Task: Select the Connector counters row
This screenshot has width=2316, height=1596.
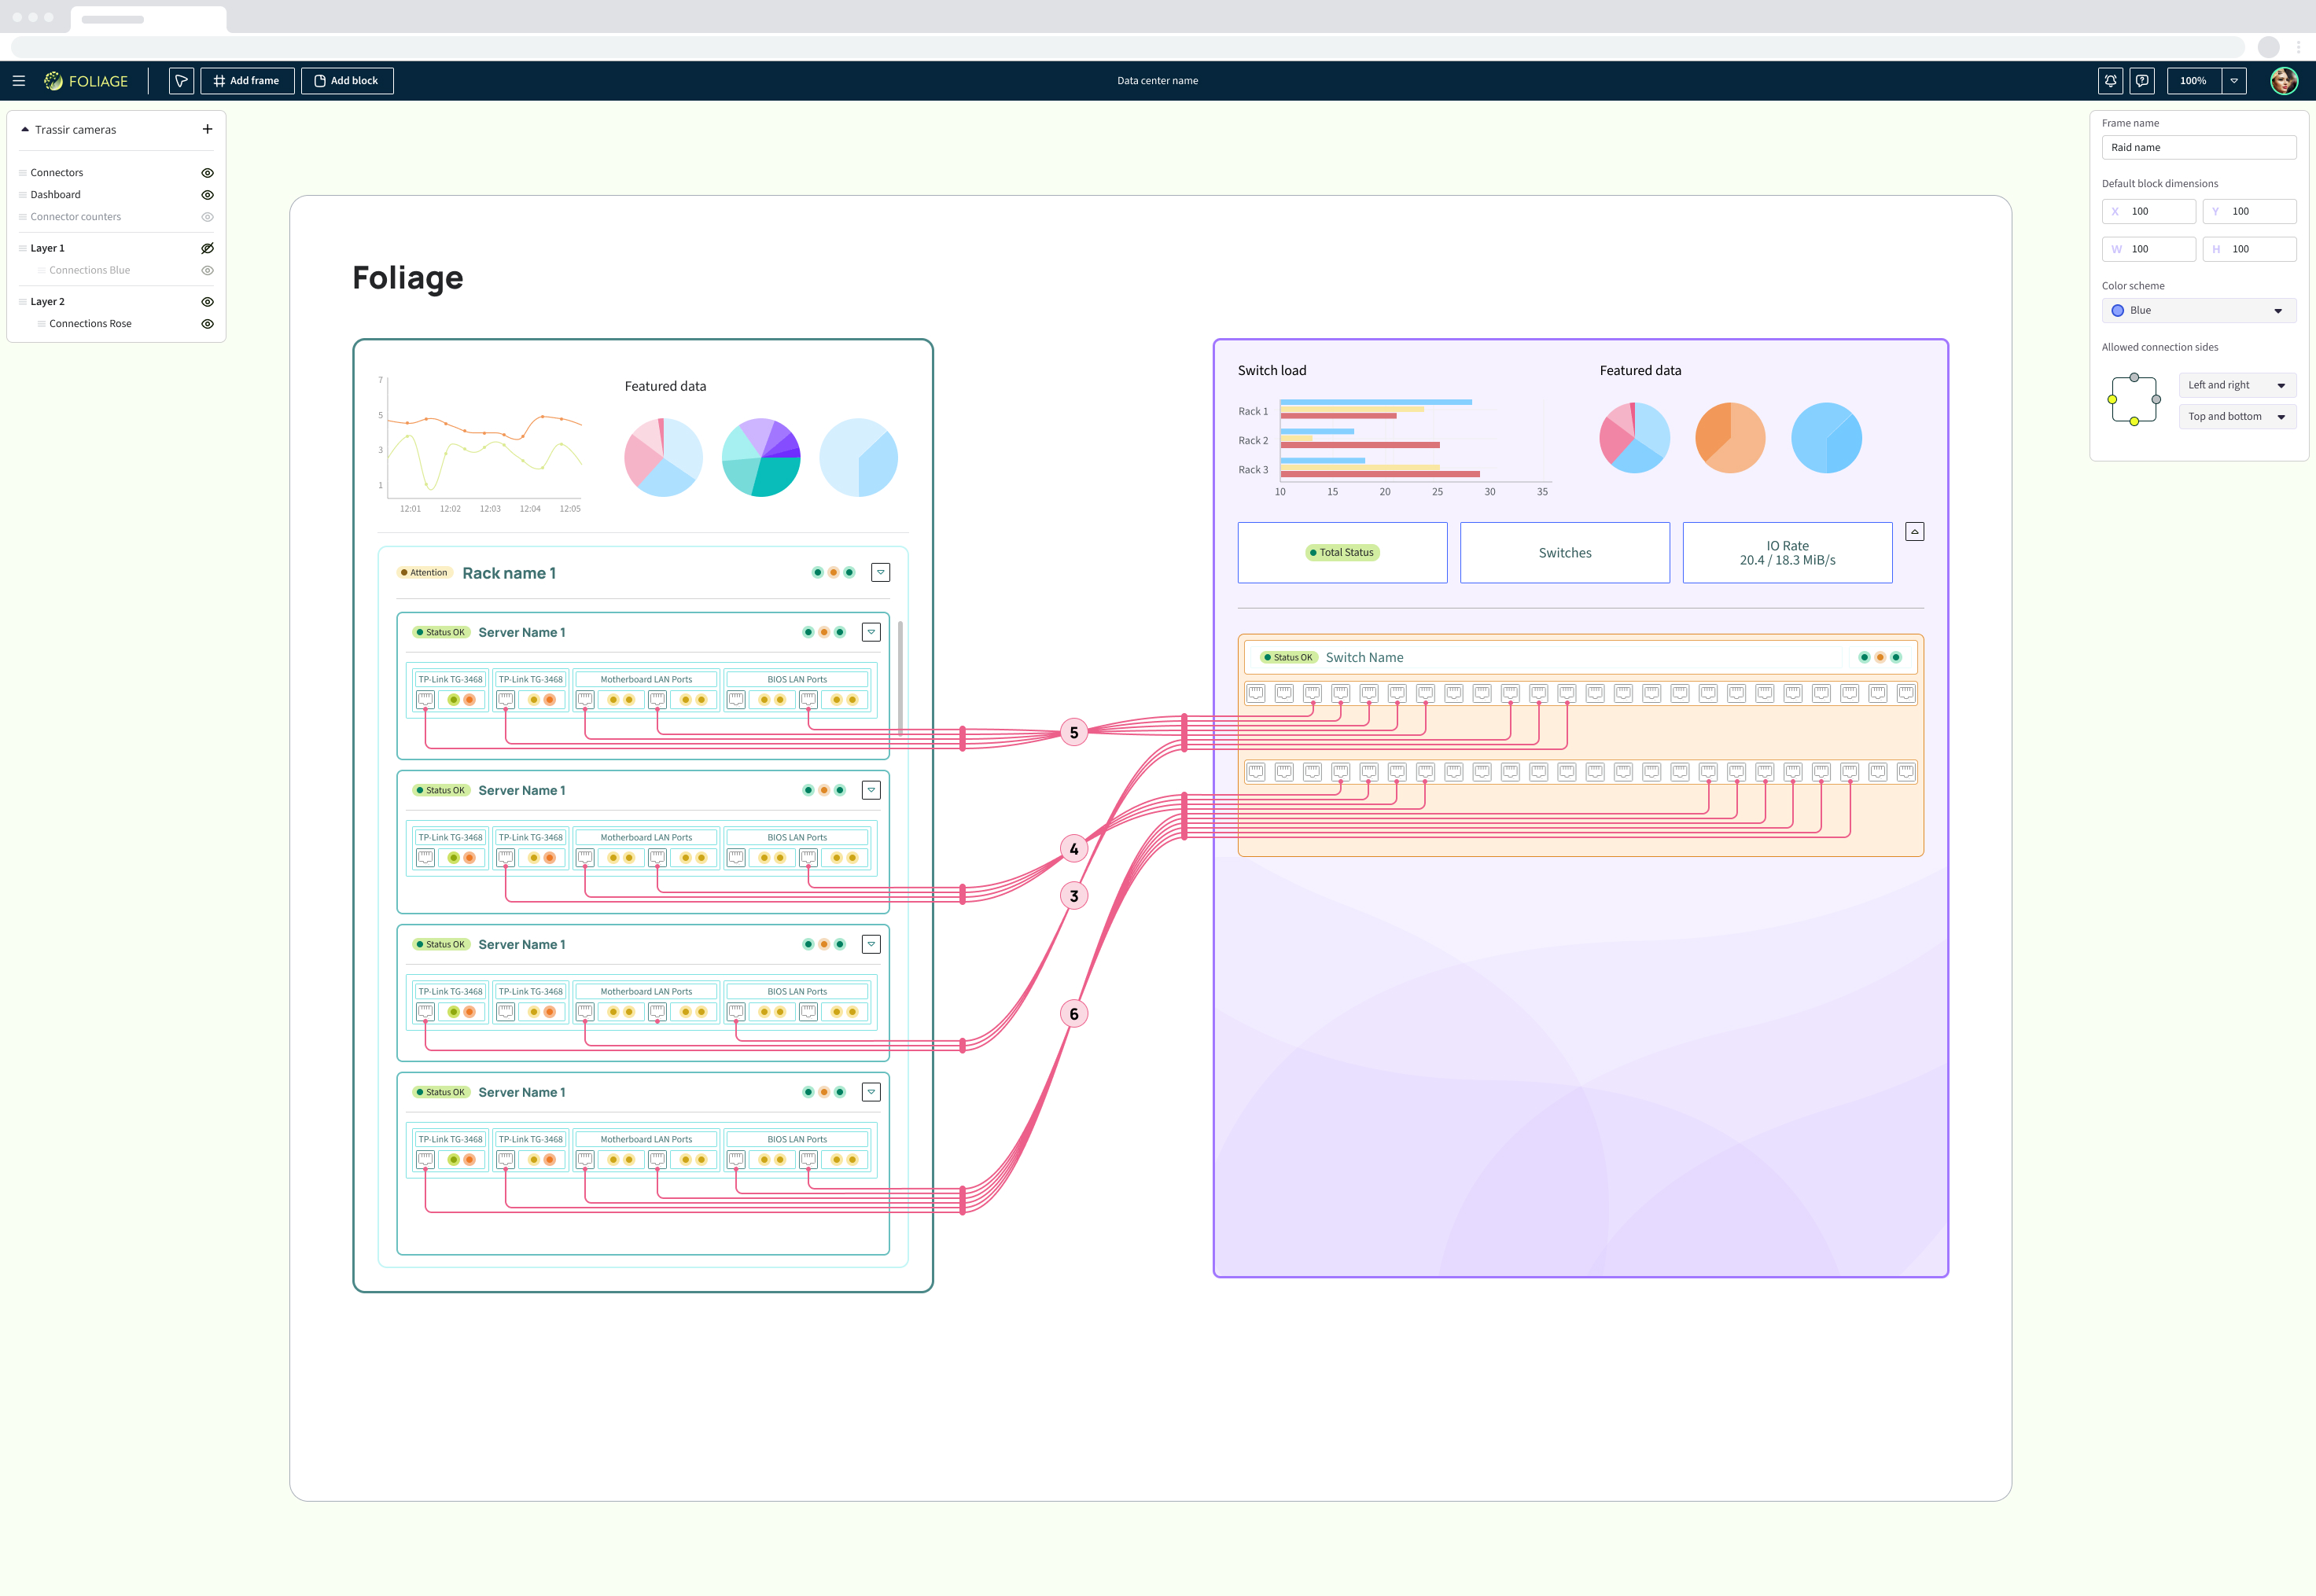Action: tap(116, 217)
